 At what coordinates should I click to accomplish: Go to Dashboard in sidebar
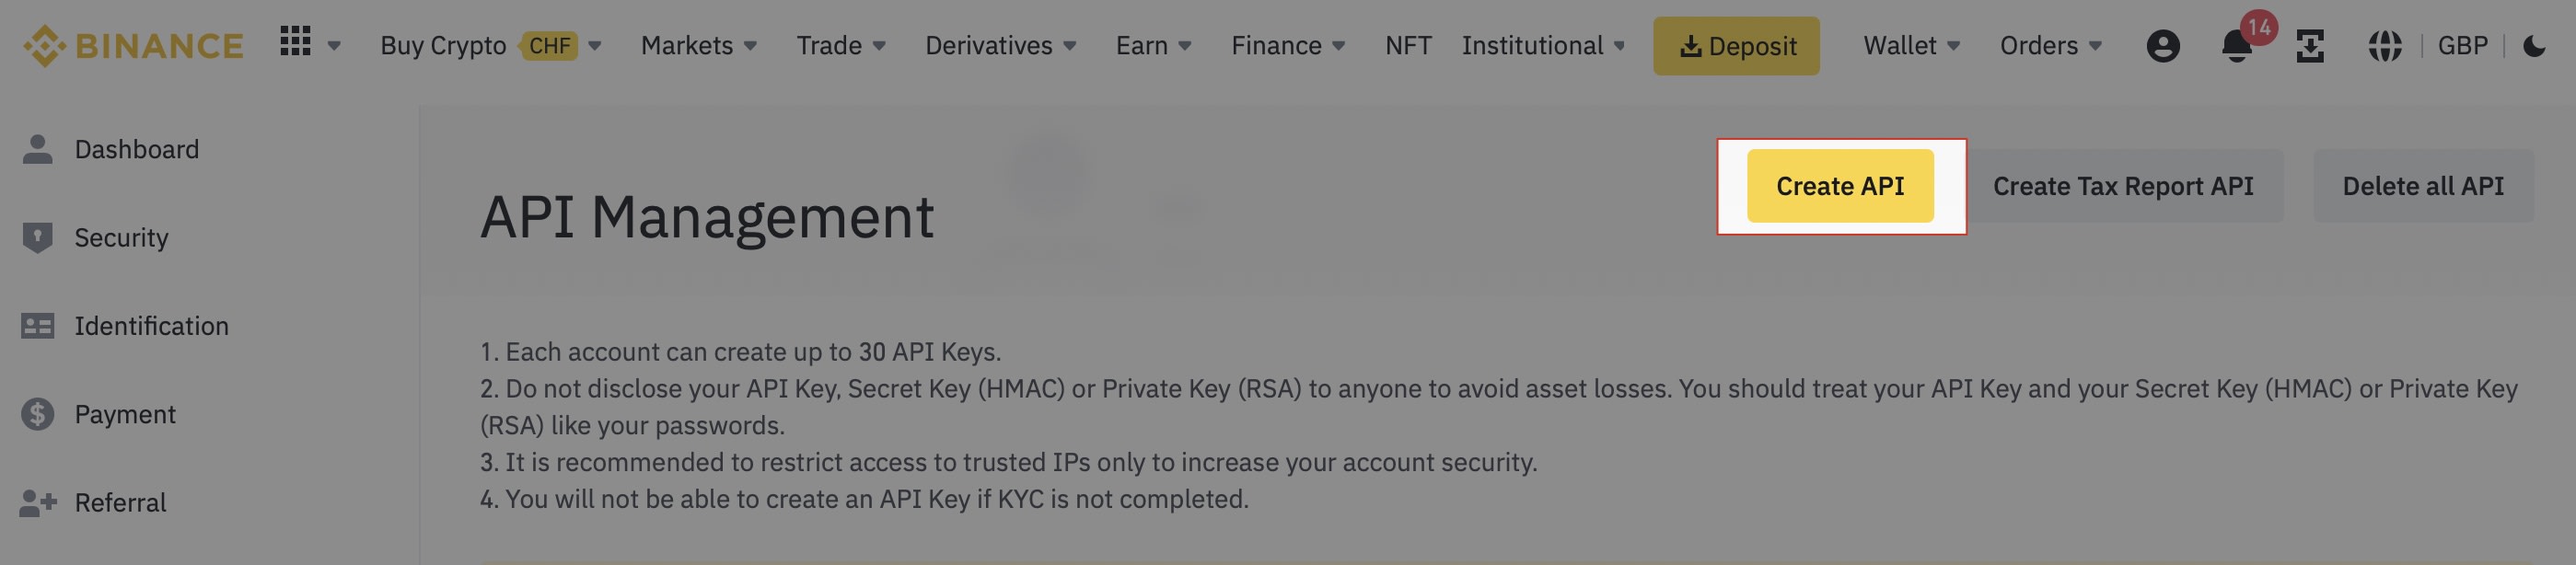coord(136,149)
